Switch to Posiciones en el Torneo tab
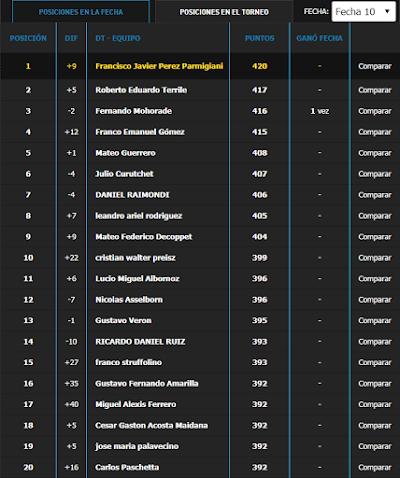 pos(224,12)
